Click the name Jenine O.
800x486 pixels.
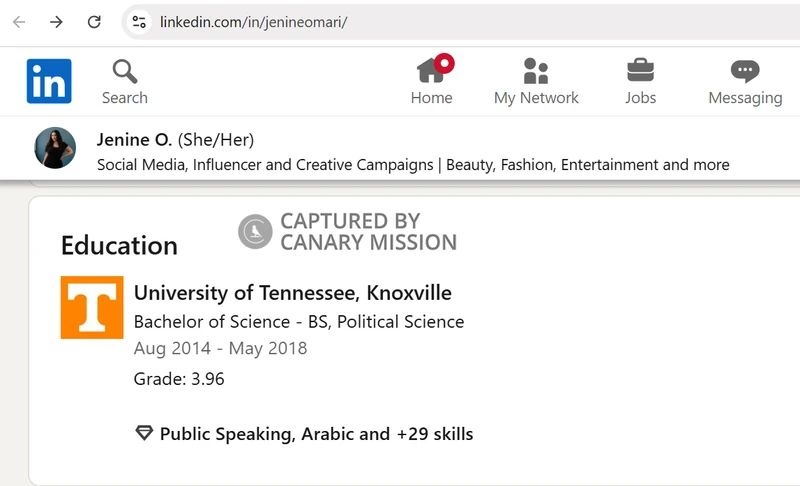pyautogui.click(x=134, y=140)
